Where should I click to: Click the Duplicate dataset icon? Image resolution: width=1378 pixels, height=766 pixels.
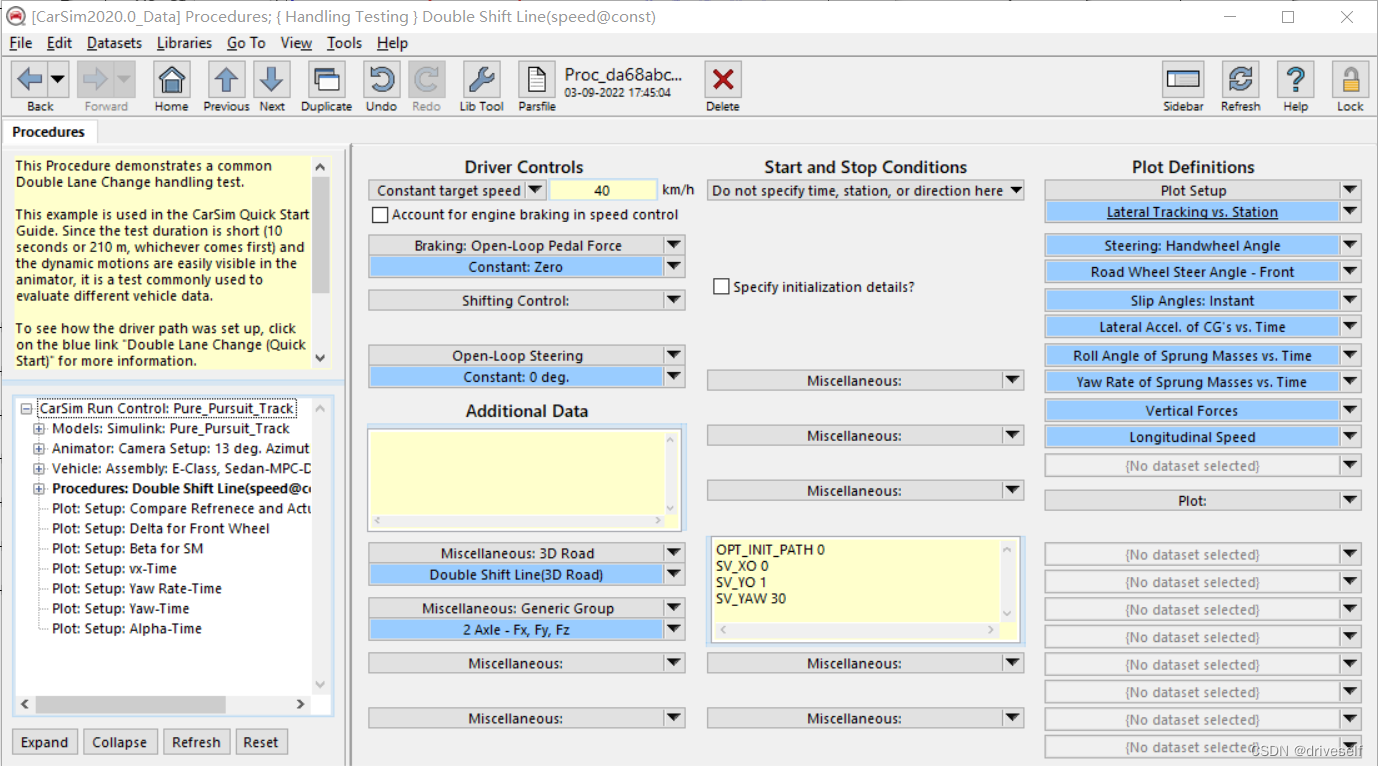coord(326,80)
